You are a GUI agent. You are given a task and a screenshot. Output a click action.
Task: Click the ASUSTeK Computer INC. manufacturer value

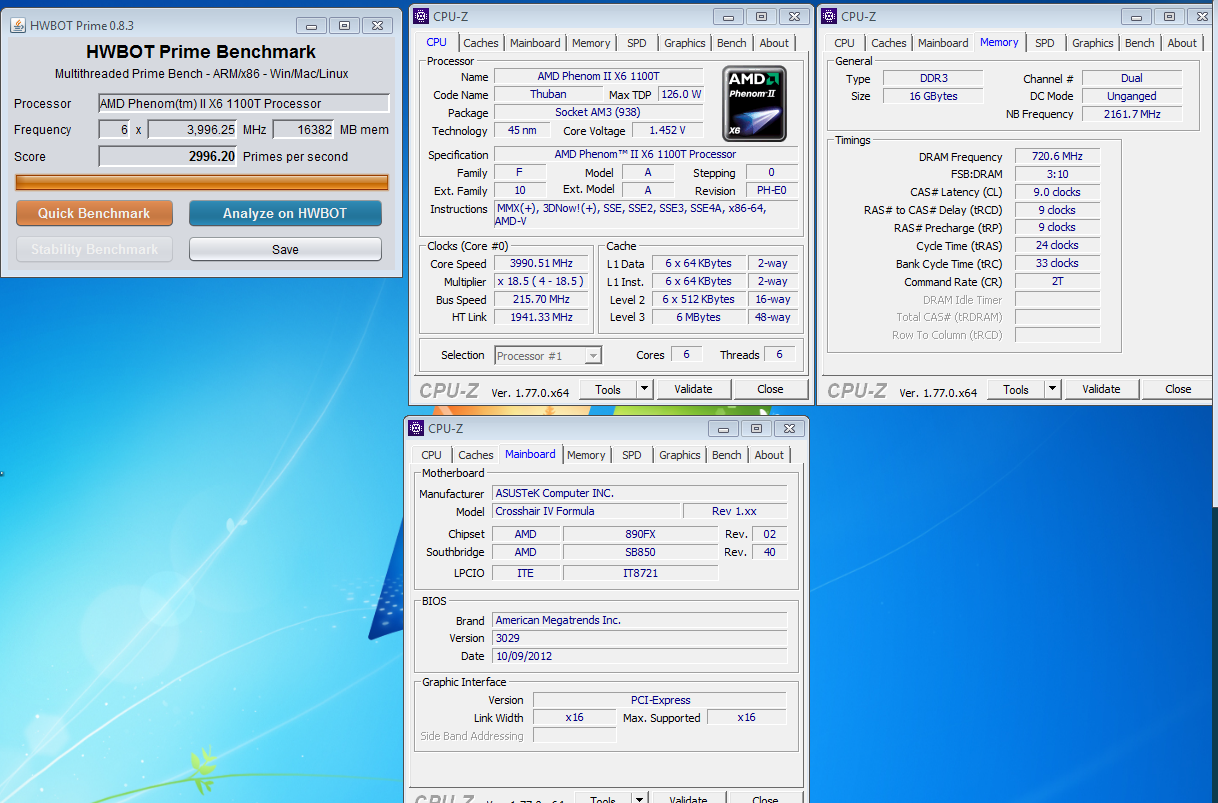click(x=640, y=494)
